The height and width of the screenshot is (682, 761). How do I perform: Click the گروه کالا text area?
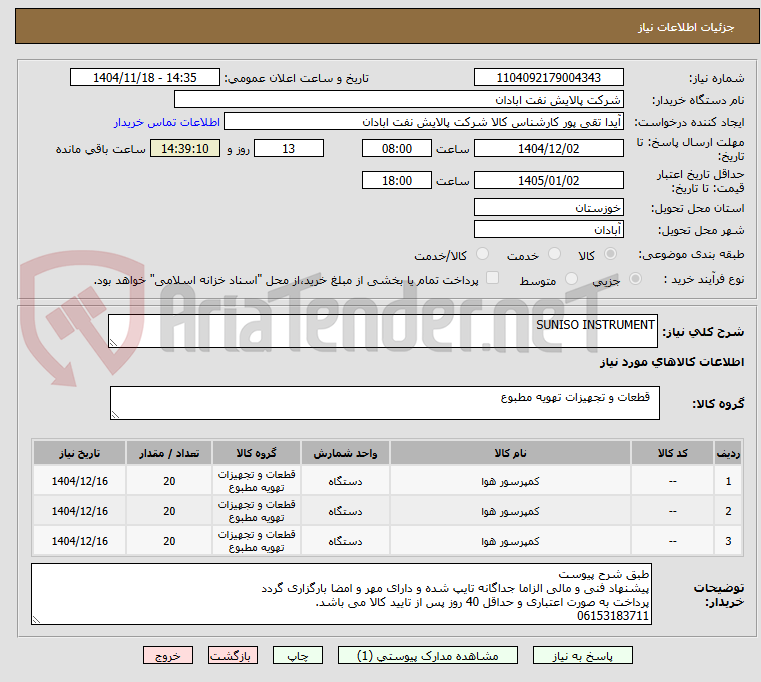[x=384, y=403]
